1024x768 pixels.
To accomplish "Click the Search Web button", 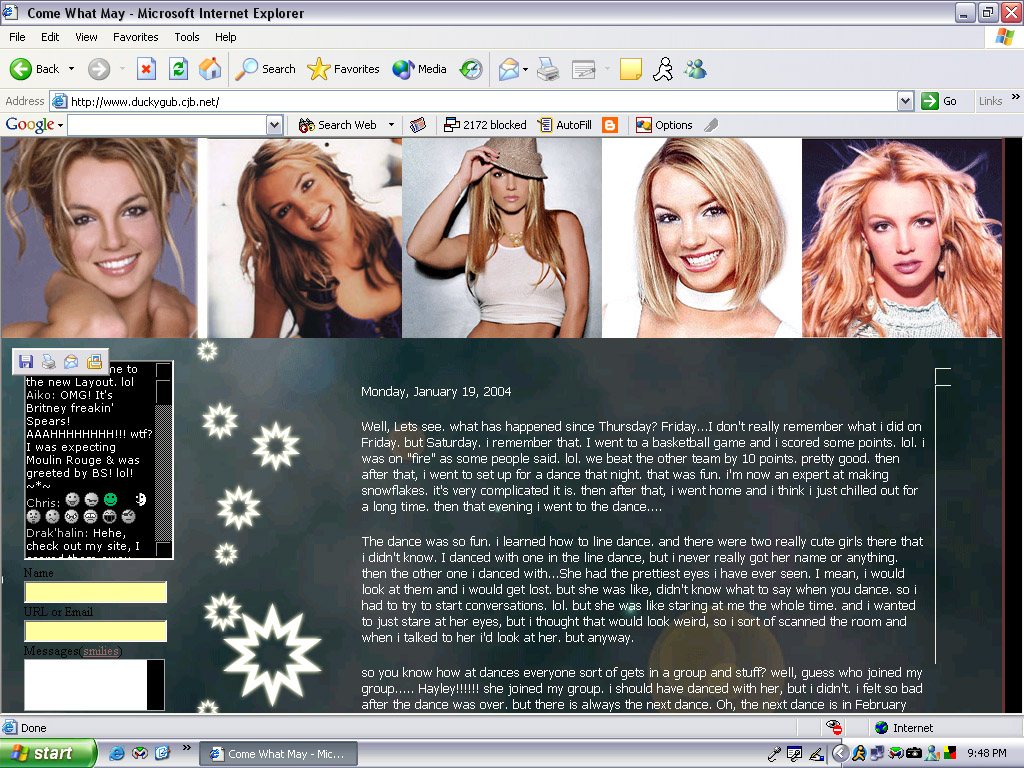I will [337, 125].
